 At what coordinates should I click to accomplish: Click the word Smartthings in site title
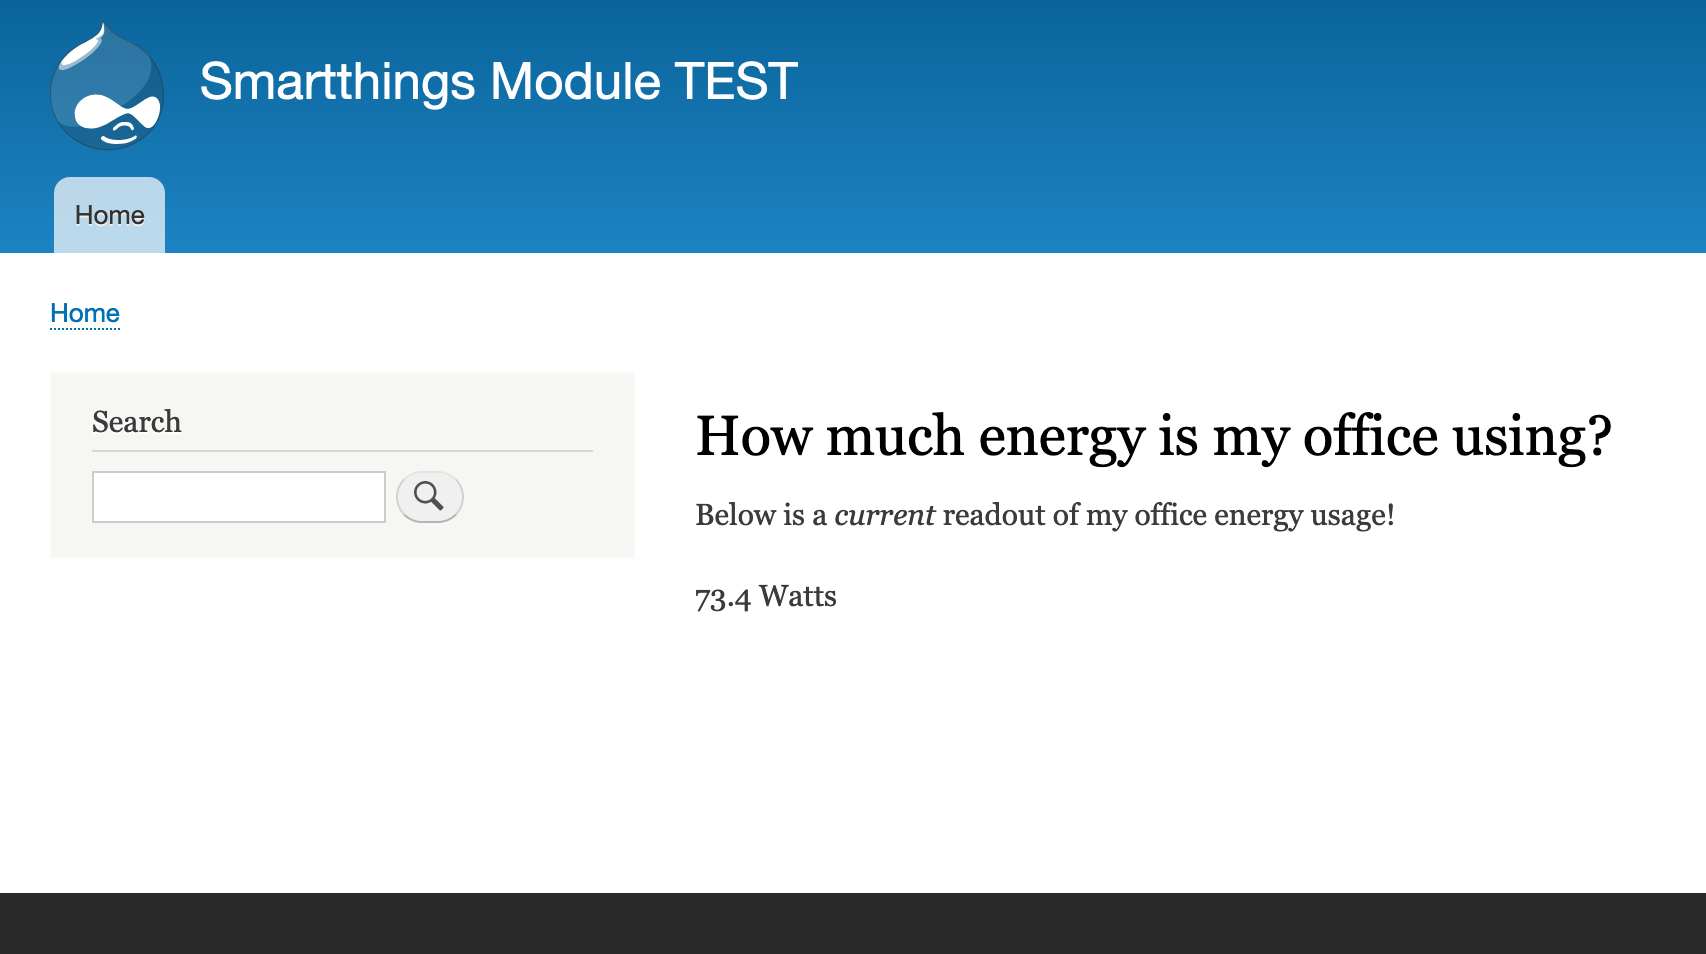(337, 82)
